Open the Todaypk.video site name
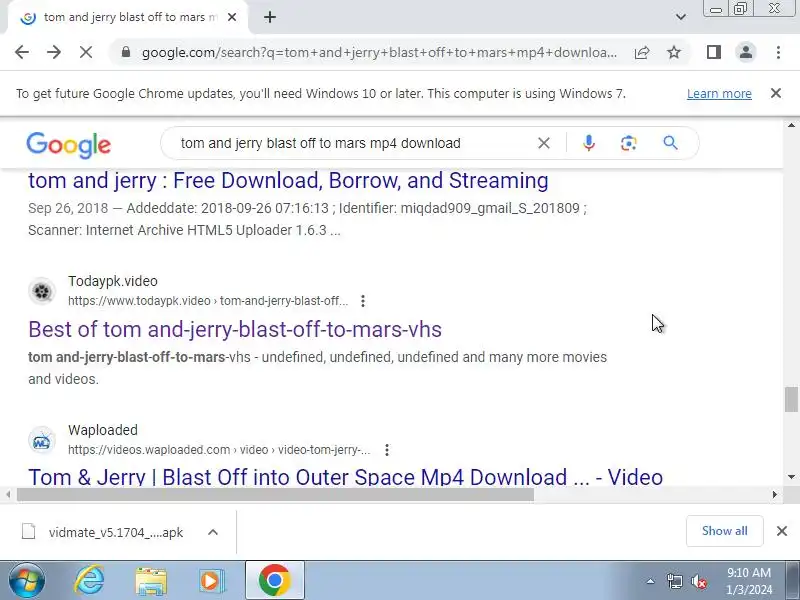Screen dimensions: 800x600 (x=113, y=281)
